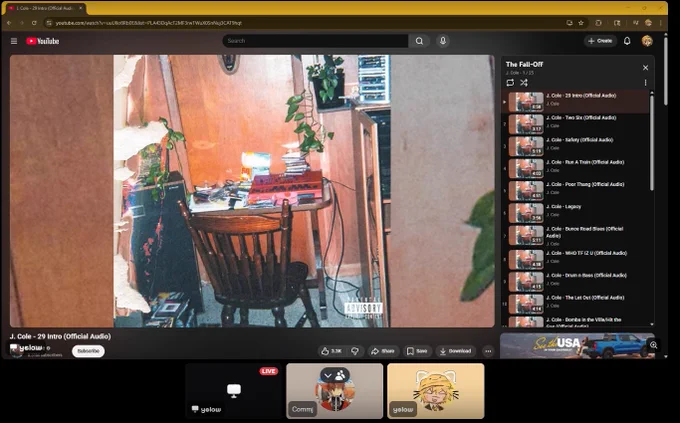Download the video
This screenshot has width=680, height=423.
pyautogui.click(x=455, y=351)
